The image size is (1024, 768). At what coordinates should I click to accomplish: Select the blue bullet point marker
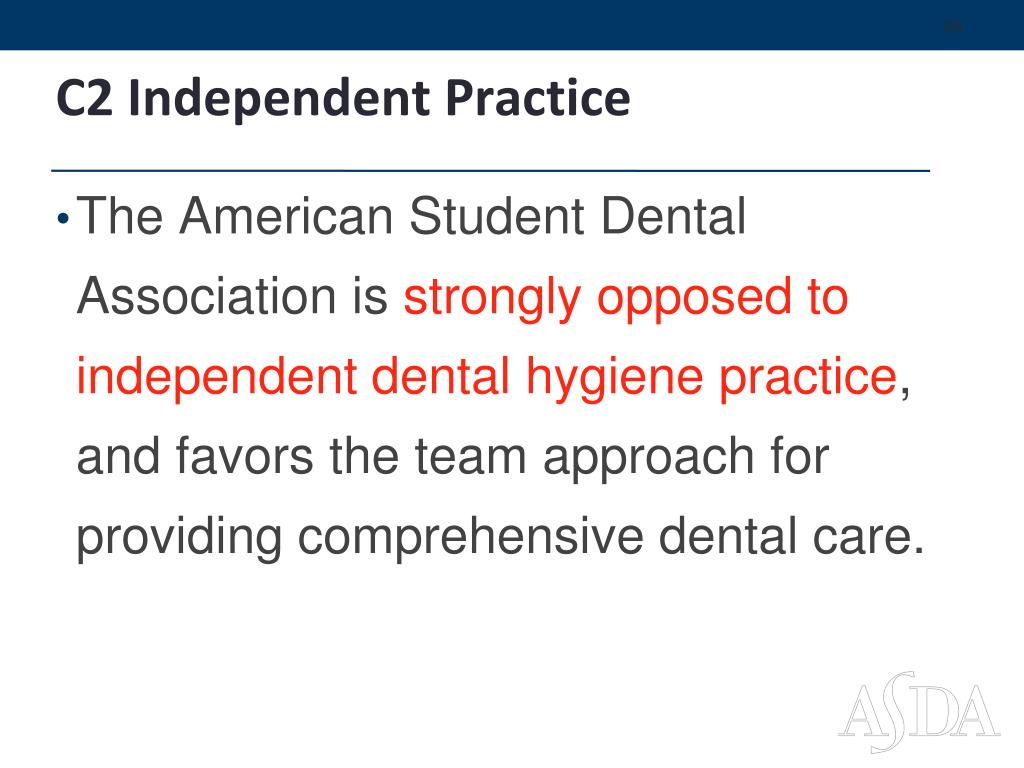[x=63, y=218]
